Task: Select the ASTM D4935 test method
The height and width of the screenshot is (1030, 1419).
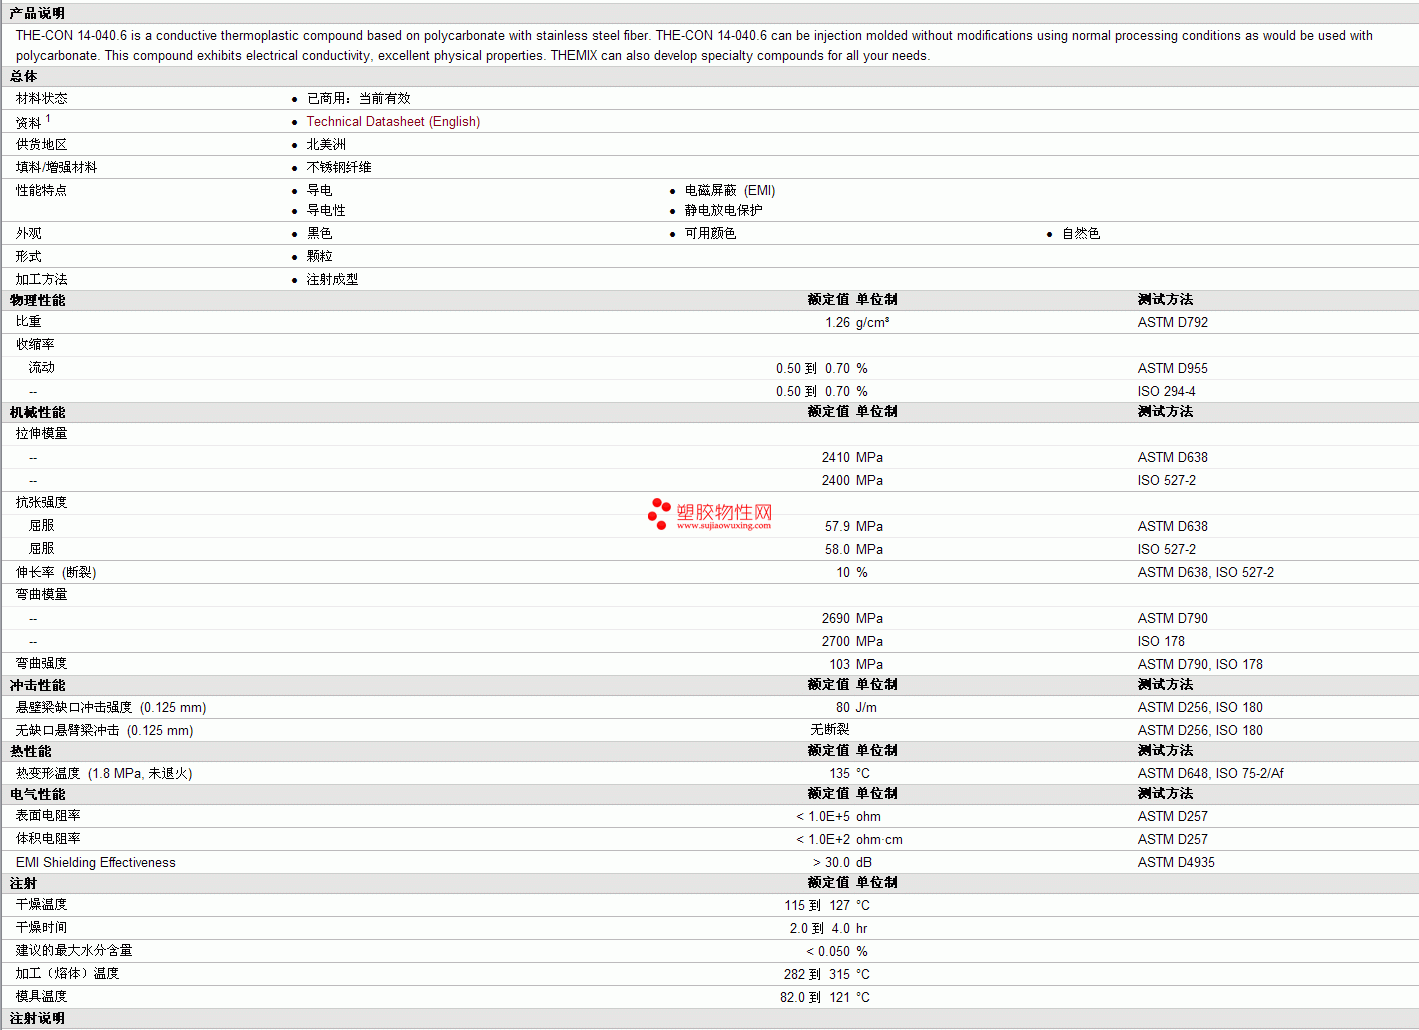Action: pos(1176,862)
